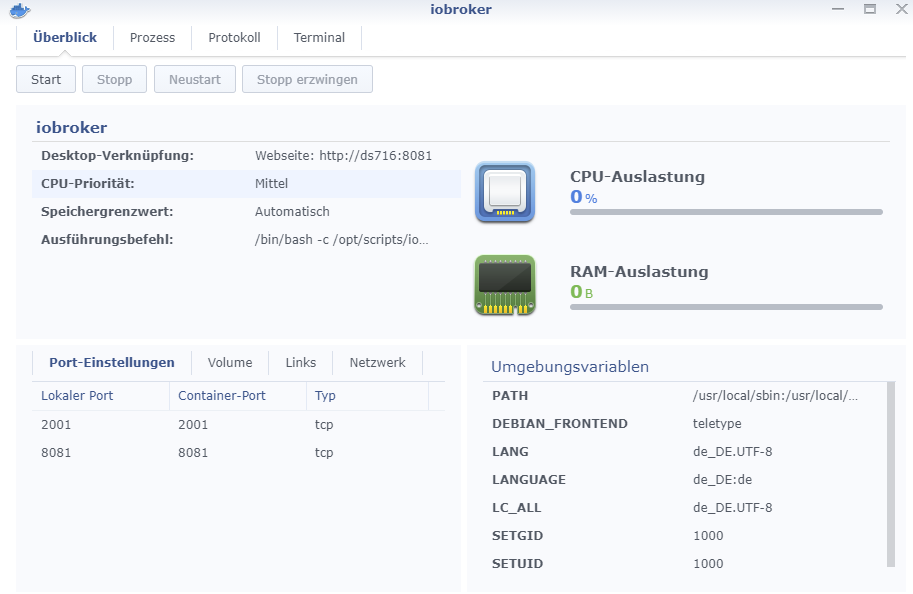Close the iobroker window
This screenshot has height=594, width=913.
[x=901, y=9]
